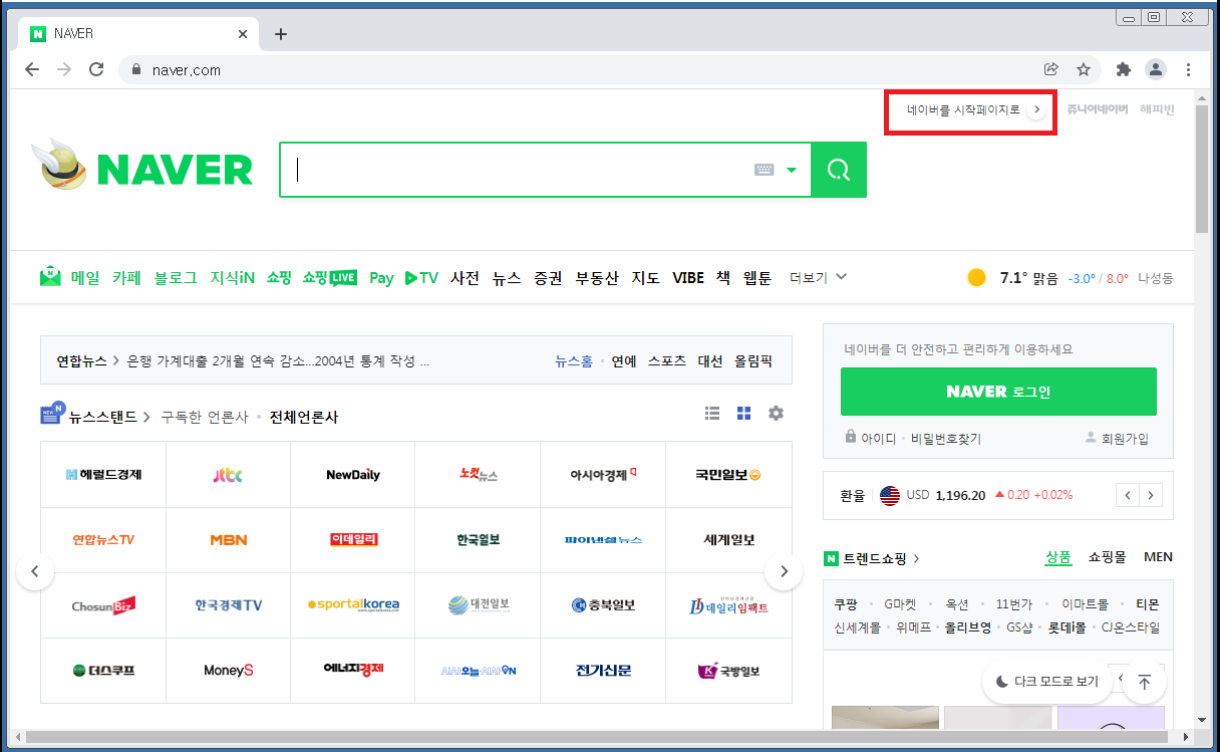This screenshot has height=752, width=1220.
Task: Open newsstand settings gear icon
Action: coord(776,413)
